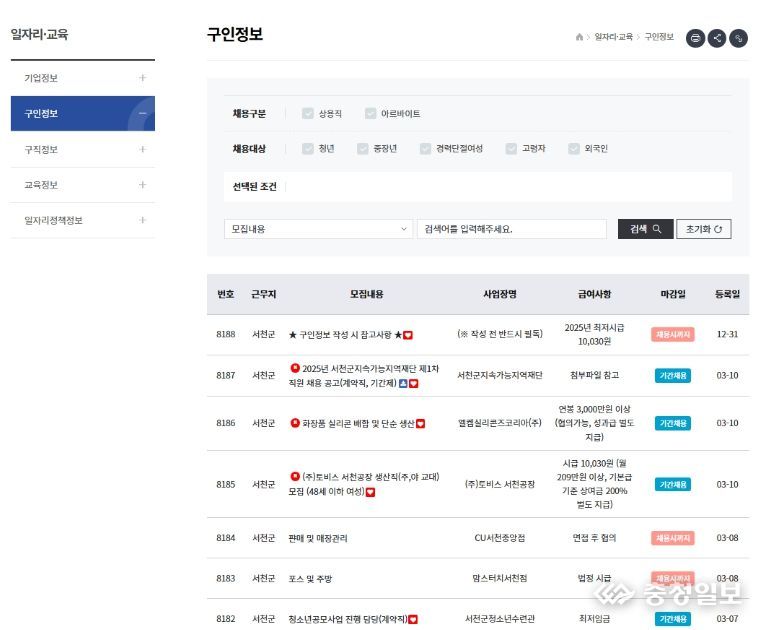Click 기간채용 badge on 8187 row
This screenshot has height=630, width=765.
pyautogui.click(x=673, y=376)
